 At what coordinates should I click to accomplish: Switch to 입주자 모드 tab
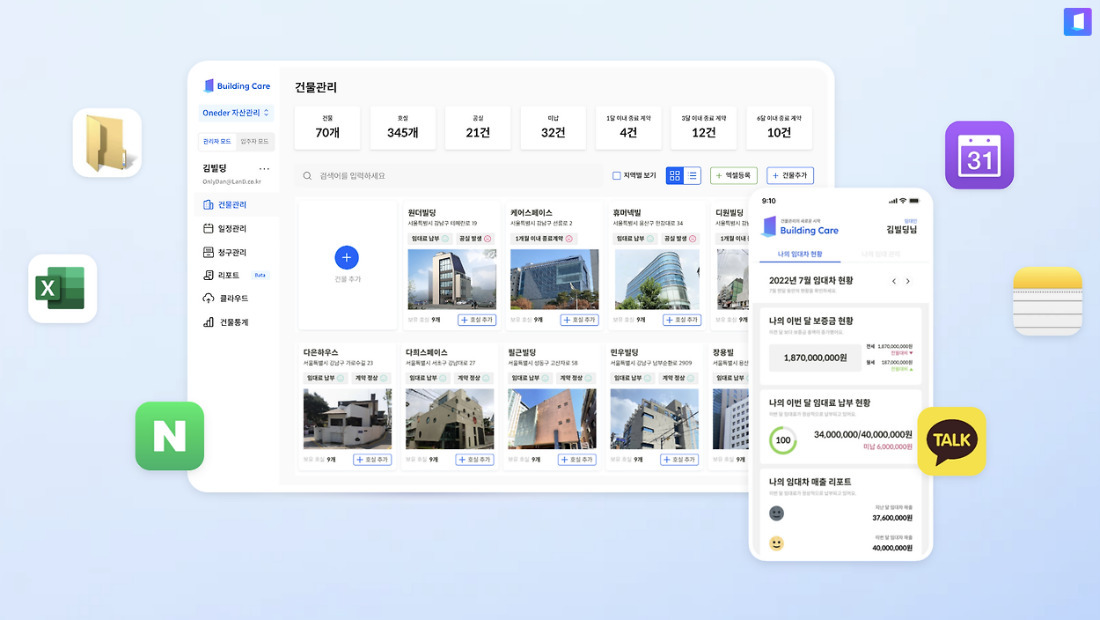(x=255, y=141)
